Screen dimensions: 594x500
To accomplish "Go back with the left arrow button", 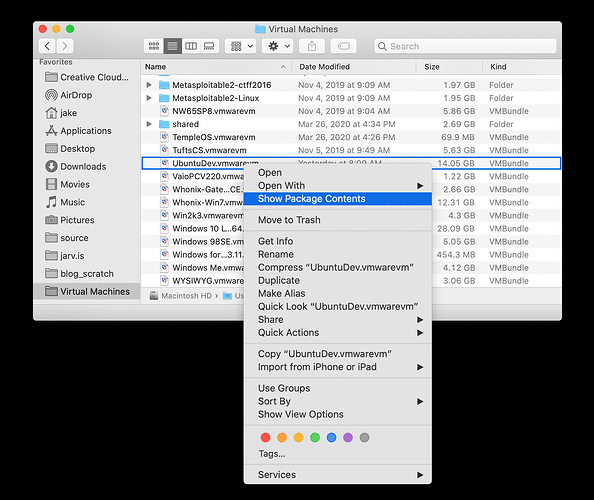I will (47, 46).
